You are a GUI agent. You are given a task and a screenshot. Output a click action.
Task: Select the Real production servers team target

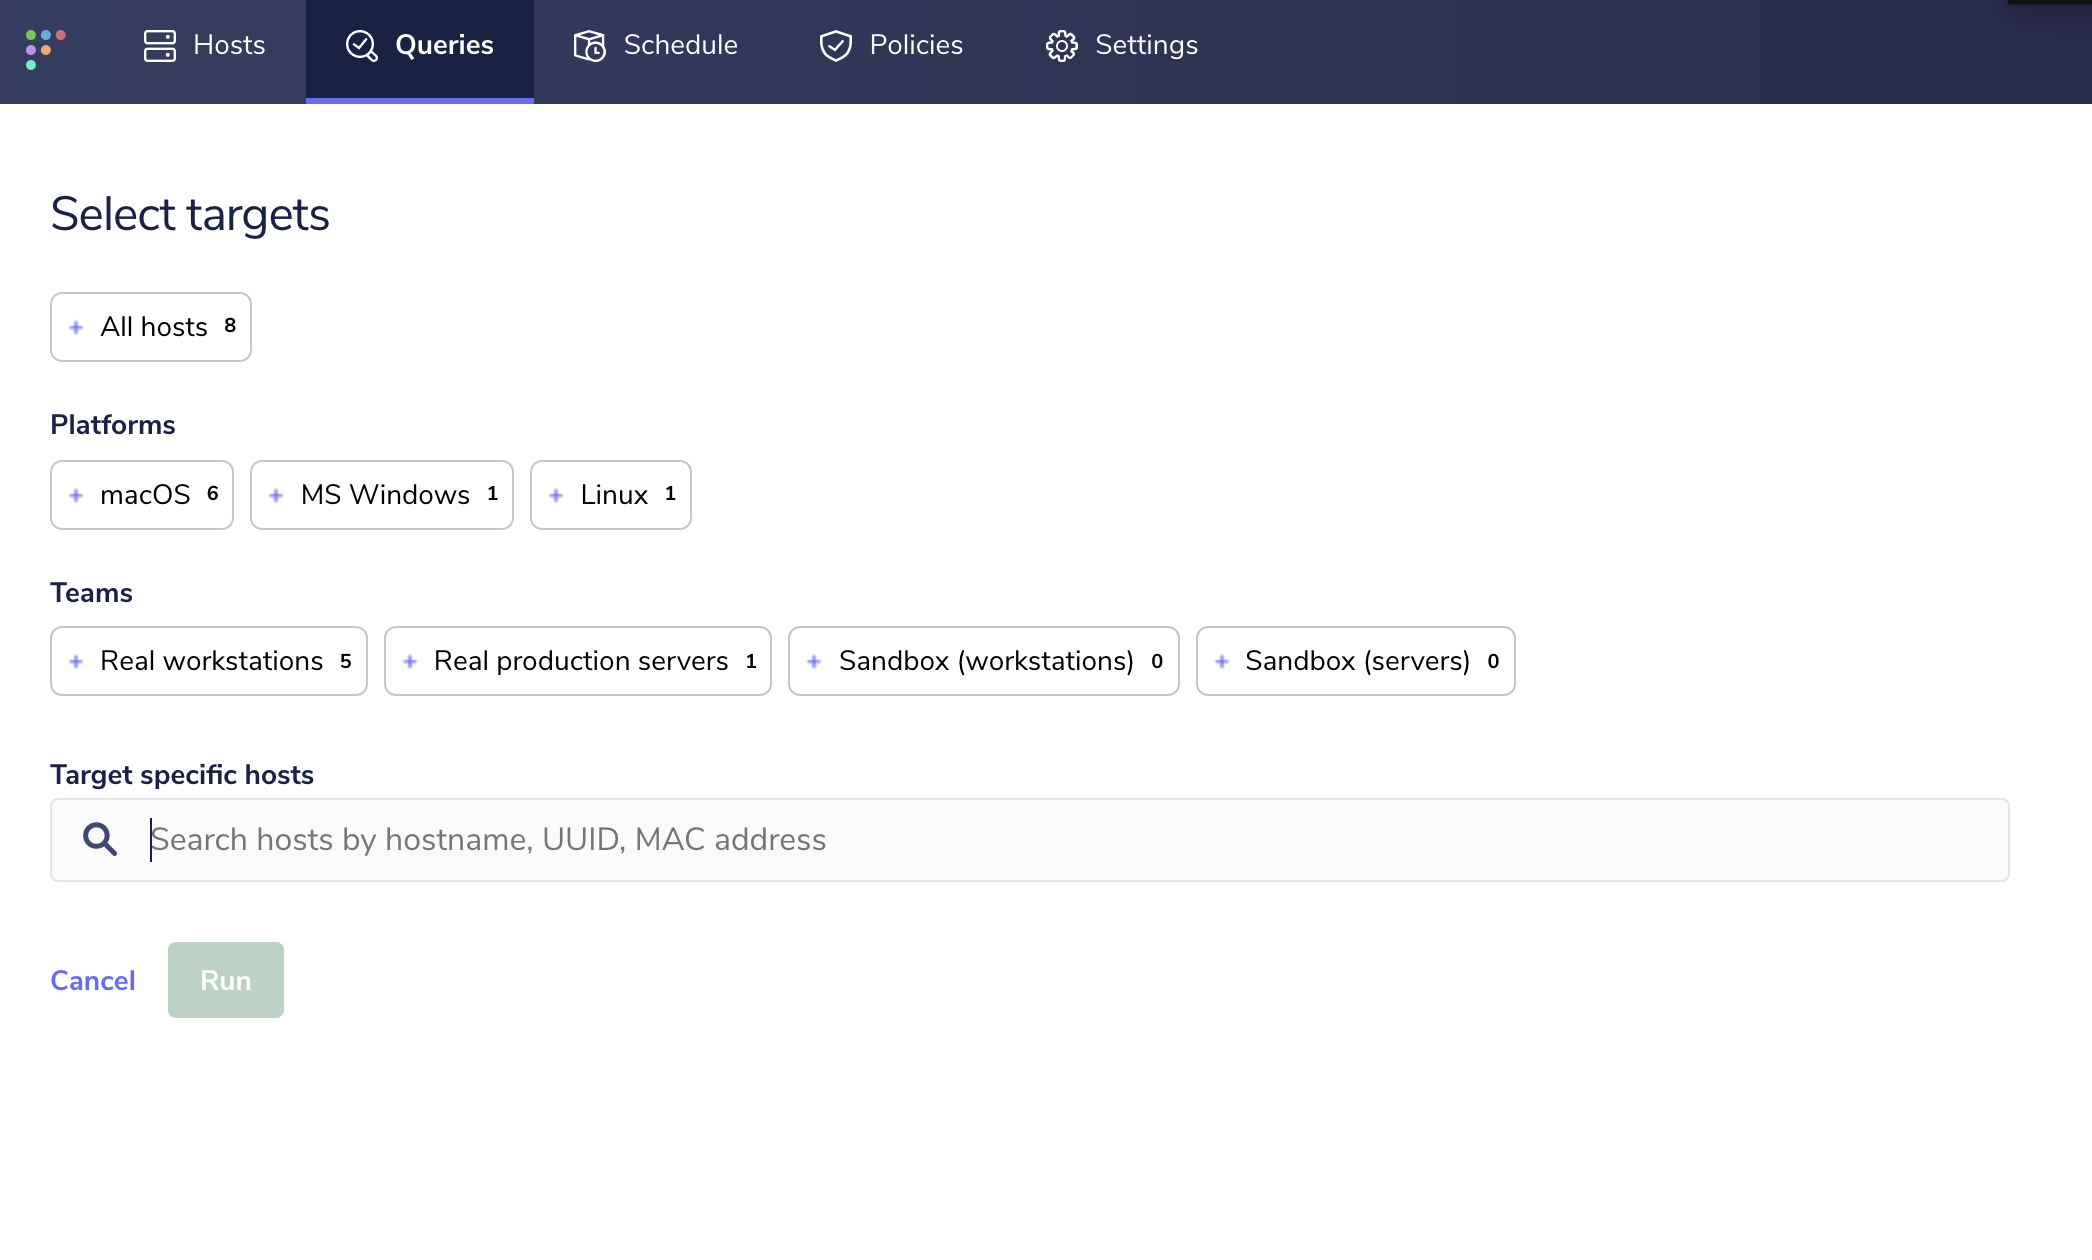(x=577, y=661)
